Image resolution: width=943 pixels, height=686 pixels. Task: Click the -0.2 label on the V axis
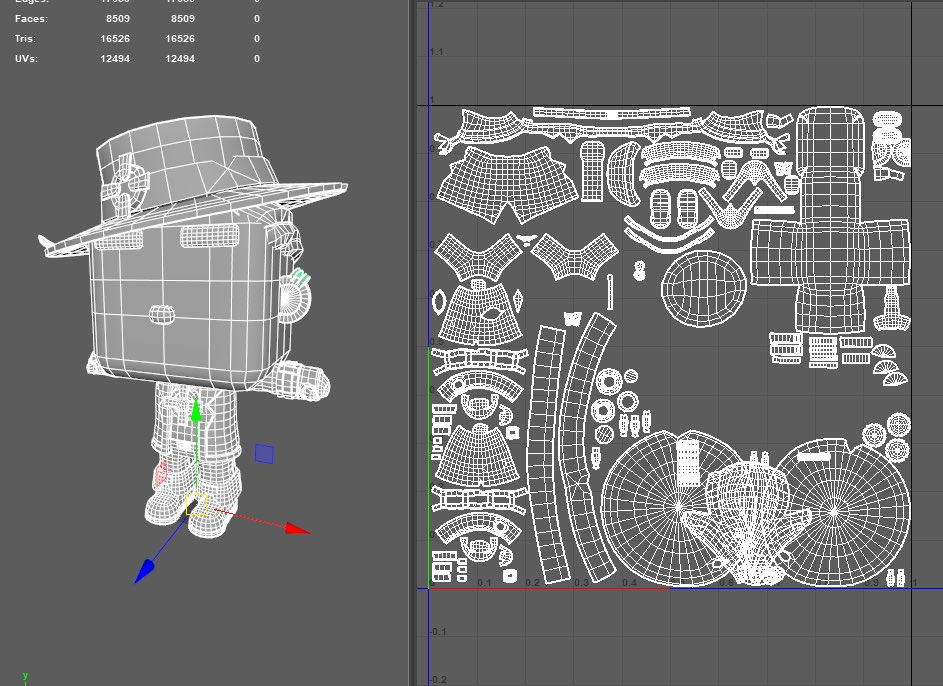pos(438,680)
